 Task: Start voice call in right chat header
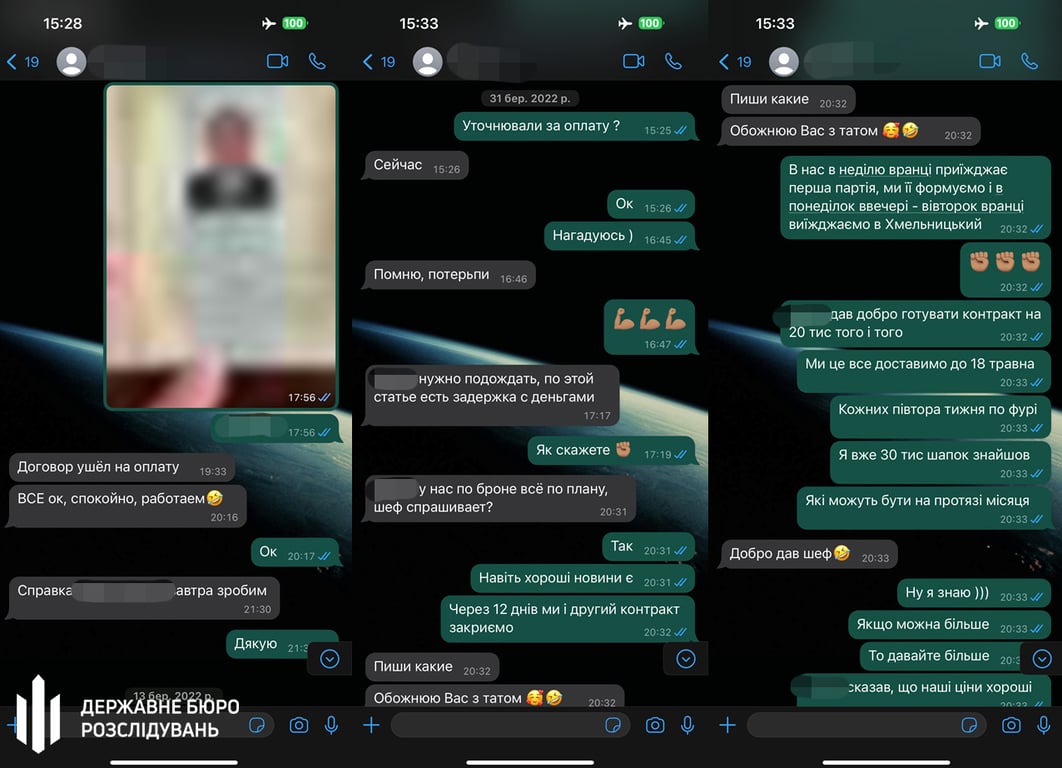click(1029, 62)
